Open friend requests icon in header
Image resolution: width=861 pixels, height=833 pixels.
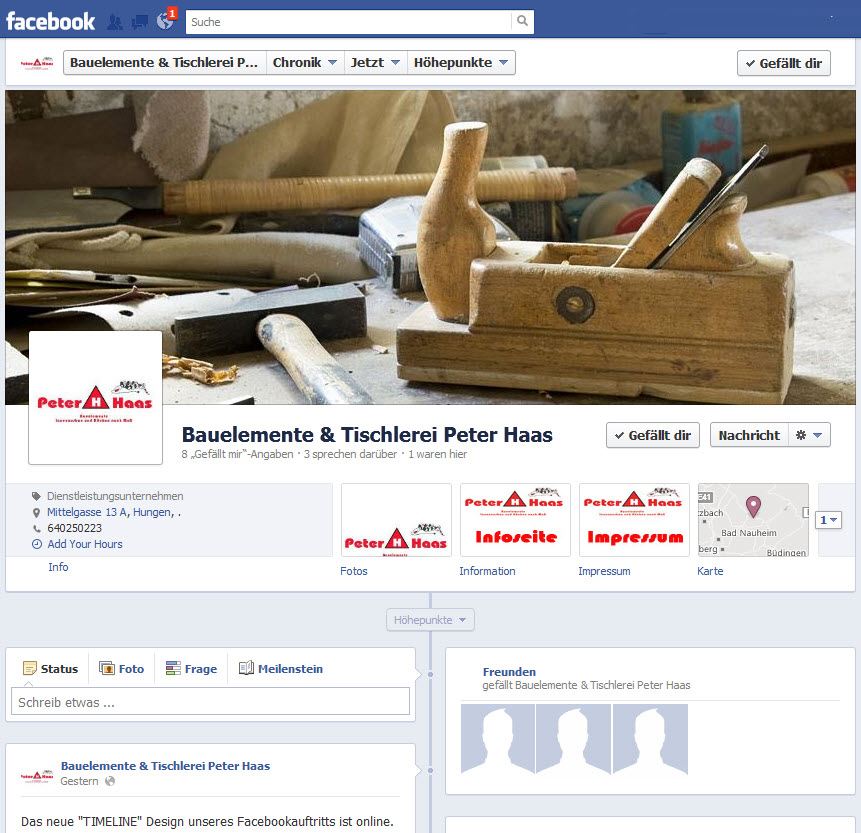click(x=115, y=21)
